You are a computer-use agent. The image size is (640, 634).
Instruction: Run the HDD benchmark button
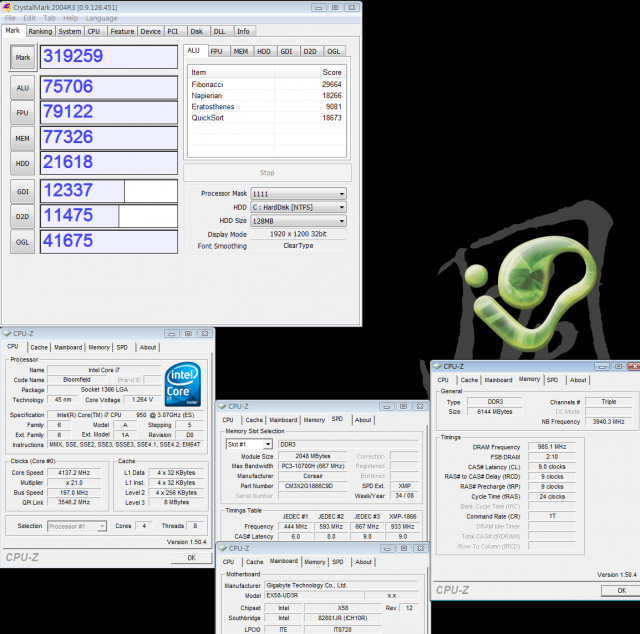click(x=23, y=163)
